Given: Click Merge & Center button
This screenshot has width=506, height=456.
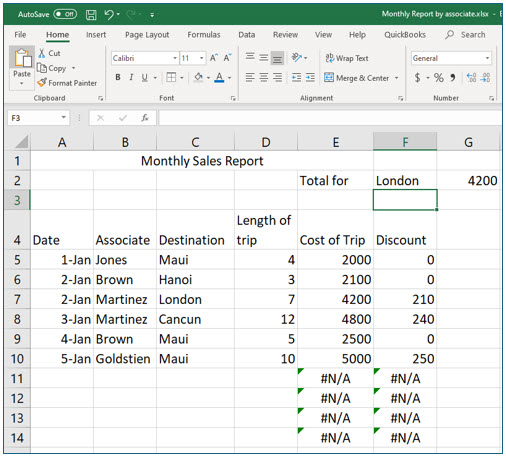Looking at the screenshot, I should click(356, 78).
